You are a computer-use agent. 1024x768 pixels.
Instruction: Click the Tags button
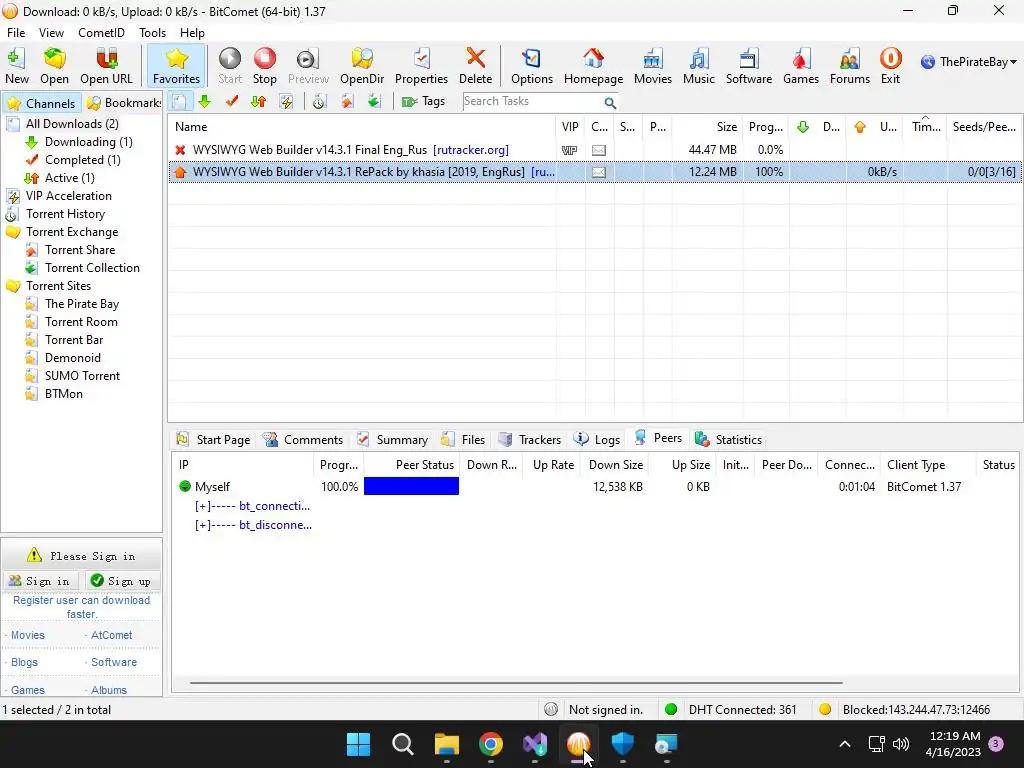423,101
